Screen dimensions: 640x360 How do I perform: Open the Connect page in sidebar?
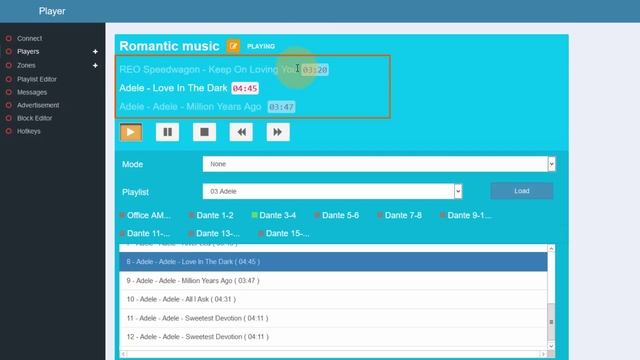(x=29, y=38)
